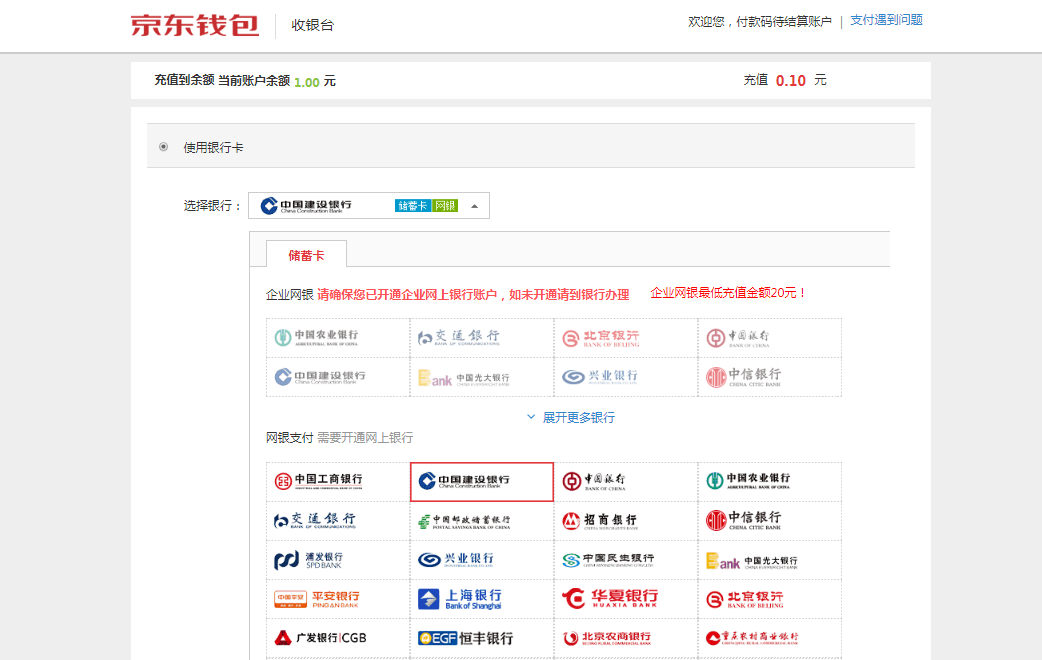The image size is (1042, 660).
Task: Select 中信银行 under 网银支付
Action: 770,520
